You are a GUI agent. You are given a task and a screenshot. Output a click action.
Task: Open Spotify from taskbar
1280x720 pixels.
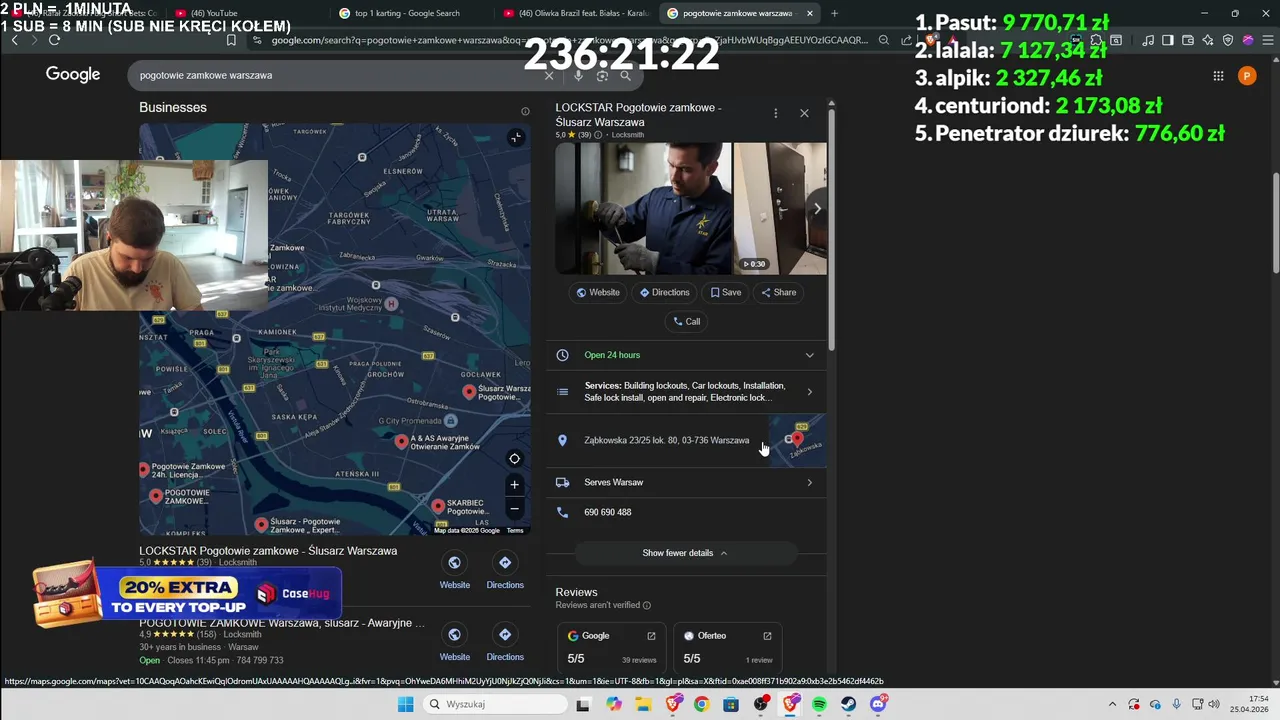(x=819, y=705)
